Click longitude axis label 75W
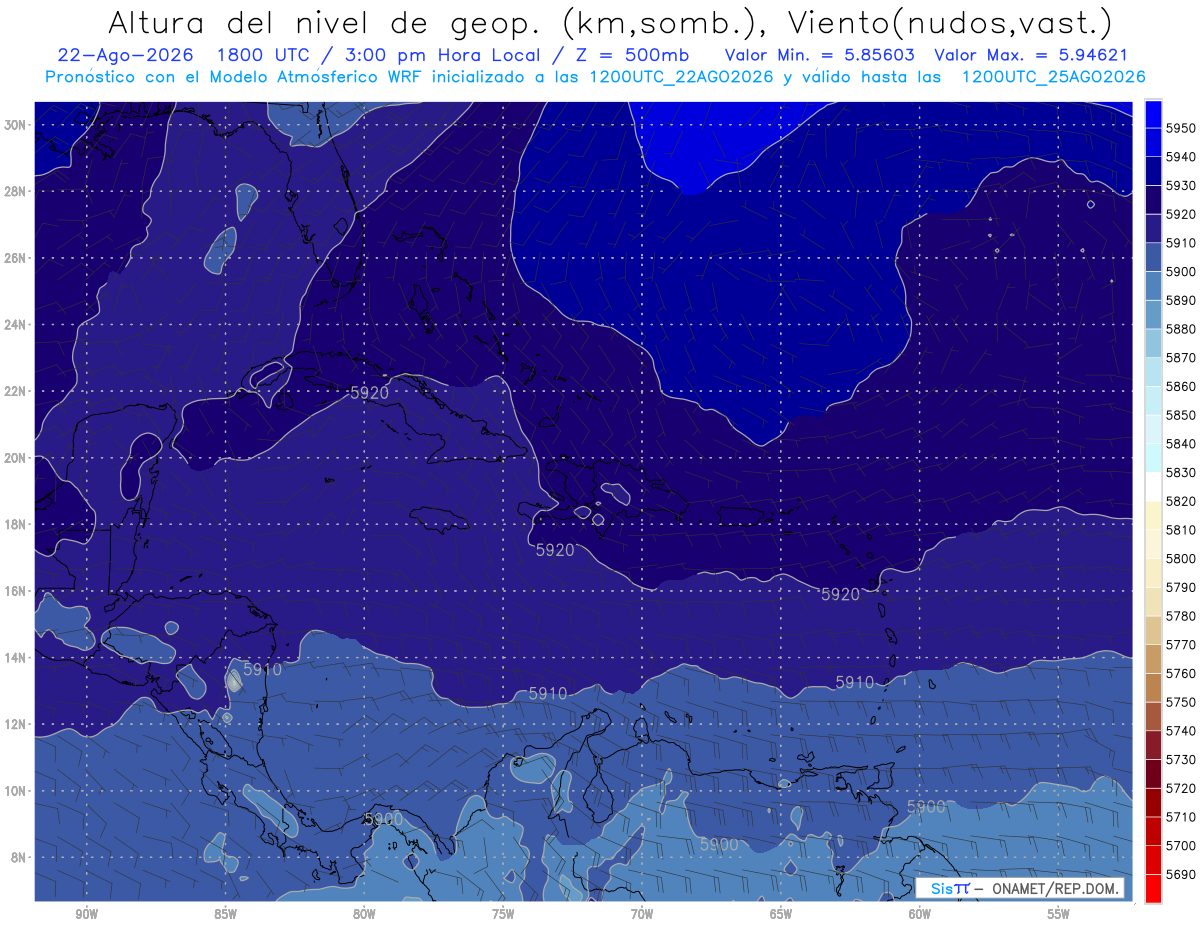 [503, 915]
